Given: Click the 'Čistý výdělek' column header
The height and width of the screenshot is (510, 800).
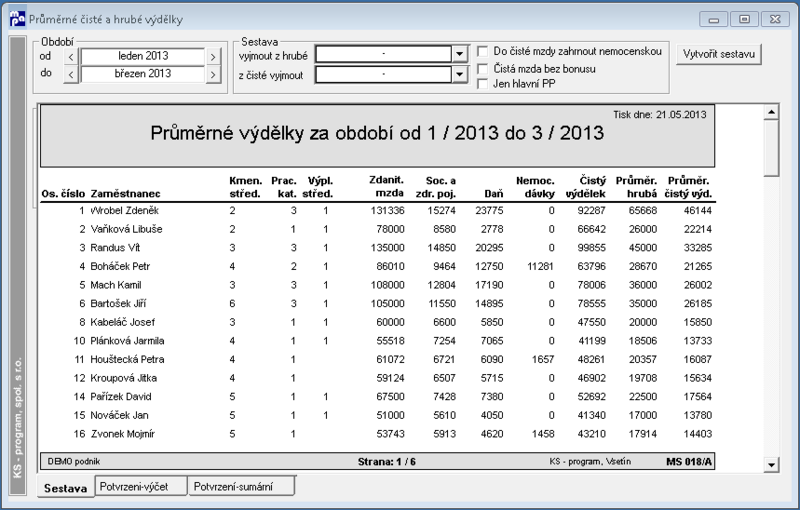Looking at the screenshot, I should click(586, 187).
